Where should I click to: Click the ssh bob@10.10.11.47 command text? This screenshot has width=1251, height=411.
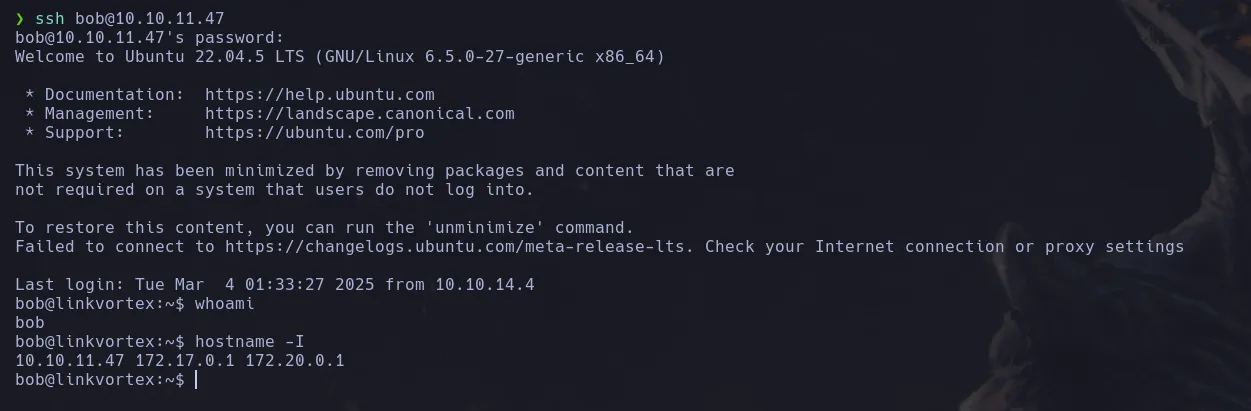tap(129, 19)
